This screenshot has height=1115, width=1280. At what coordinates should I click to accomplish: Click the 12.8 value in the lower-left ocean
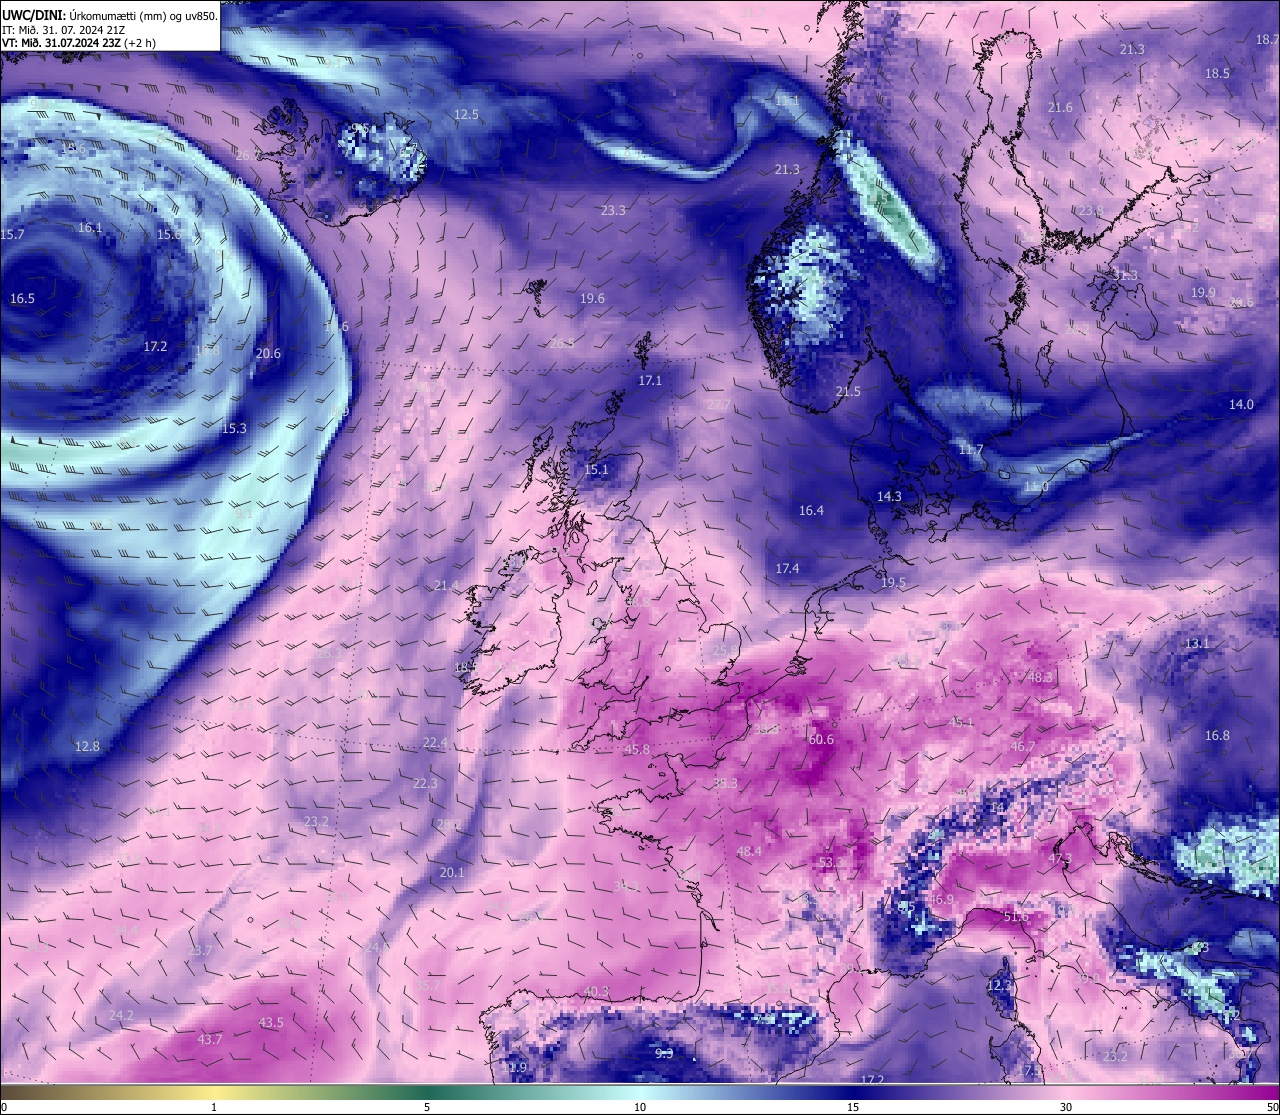click(x=87, y=746)
